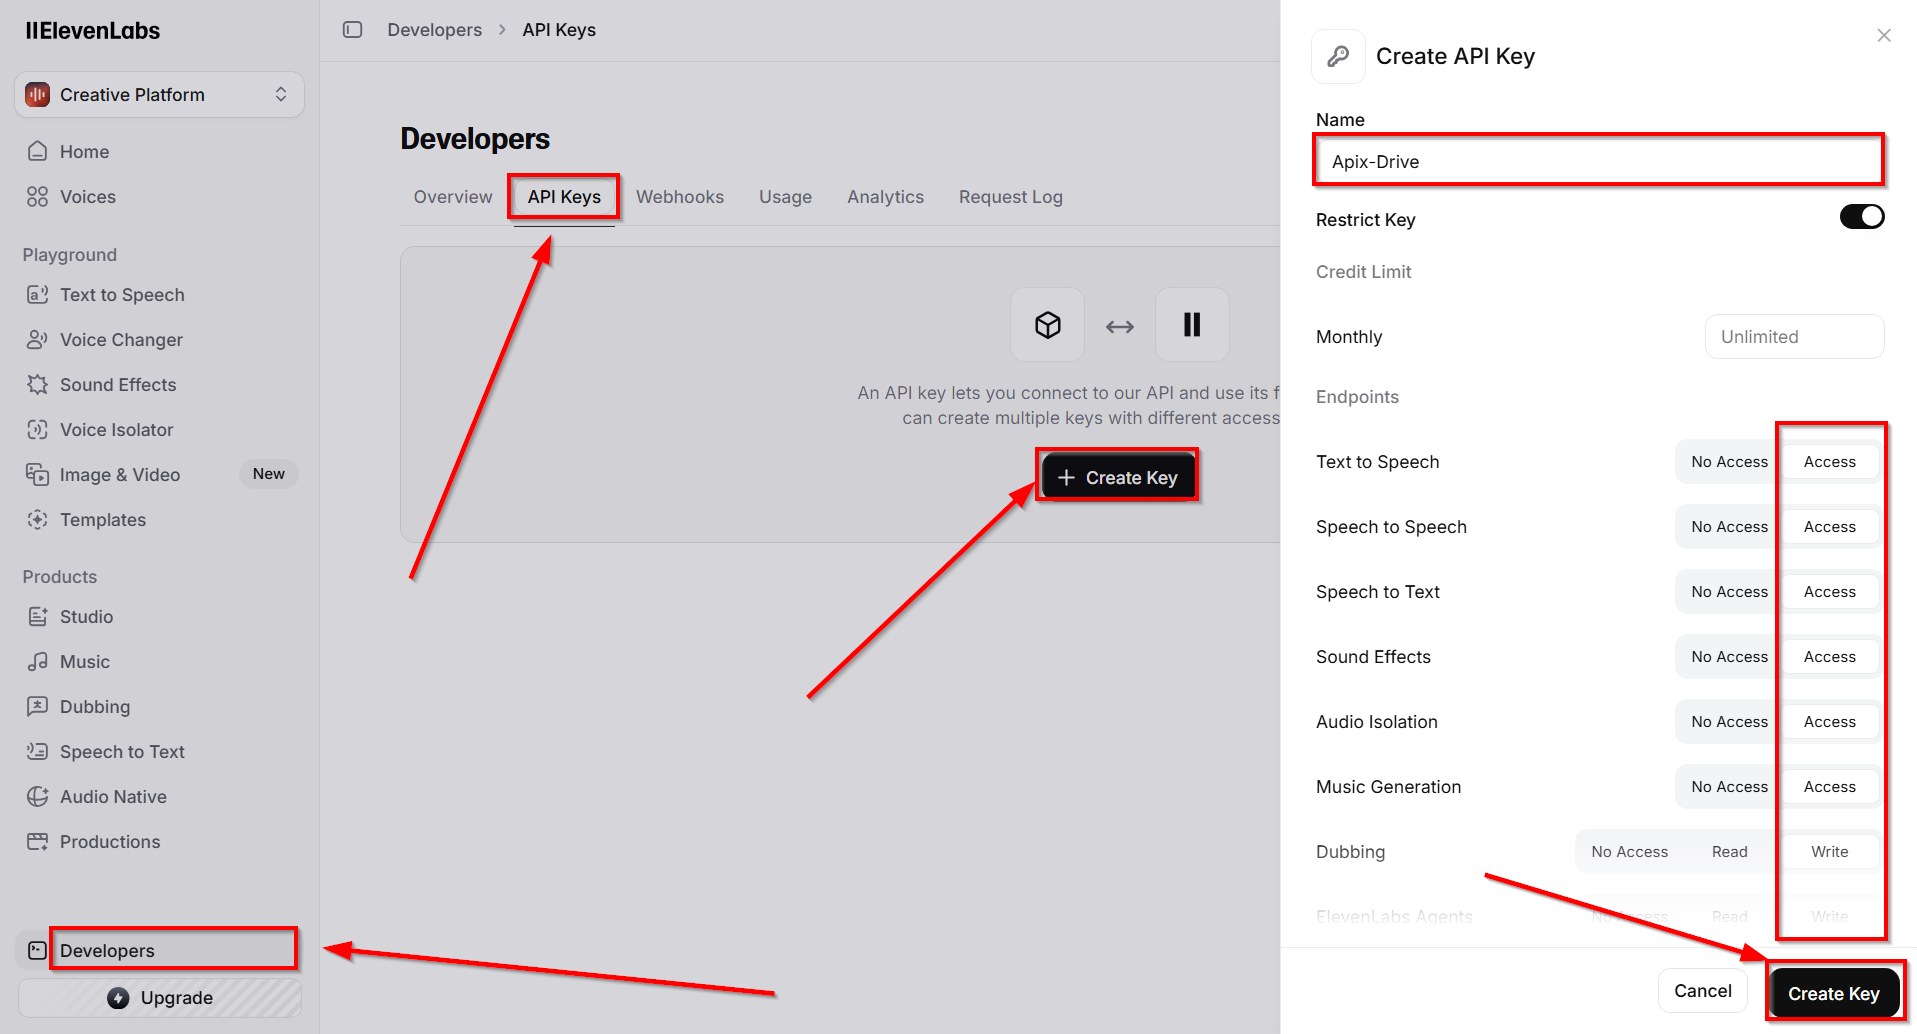This screenshot has height=1034, width=1917.
Task: Toggle the sidebar panel icon beside Developers breadcrumb
Action: [352, 30]
